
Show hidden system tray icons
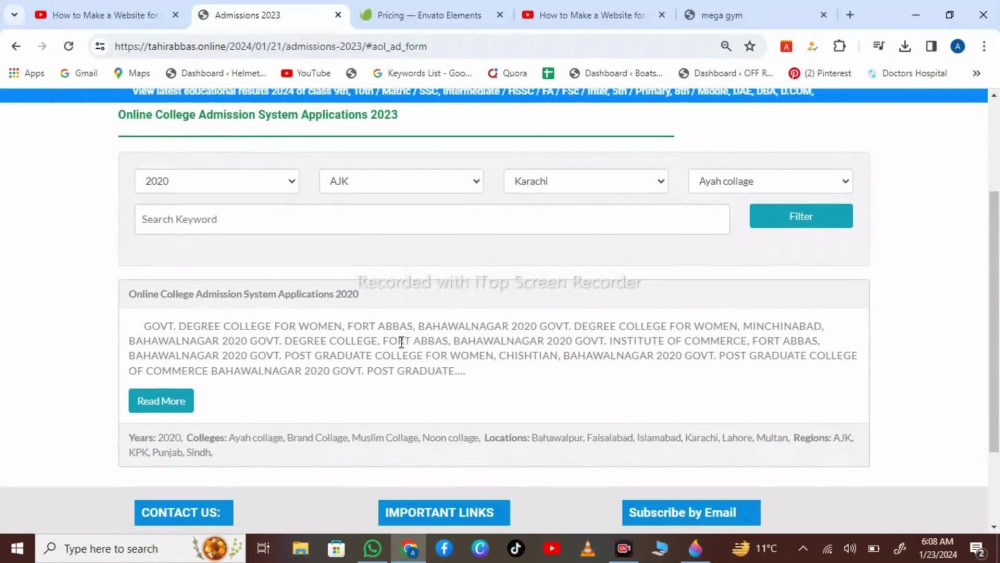803,548
